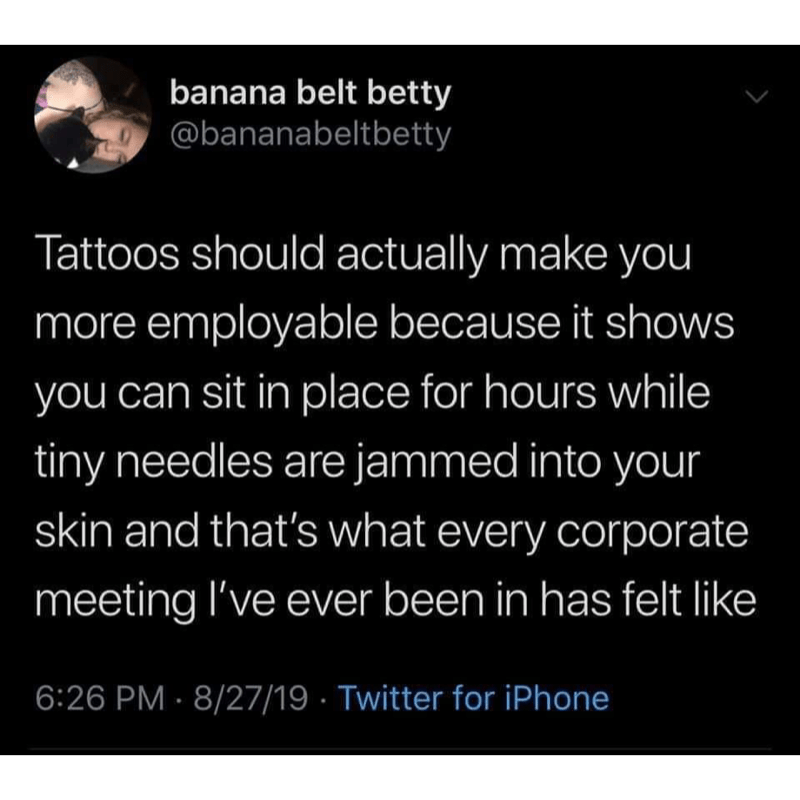Viewport: 800px width, 800px height.
Task: Visit the @bananabeltbetty handle
Action: point(311,131)
